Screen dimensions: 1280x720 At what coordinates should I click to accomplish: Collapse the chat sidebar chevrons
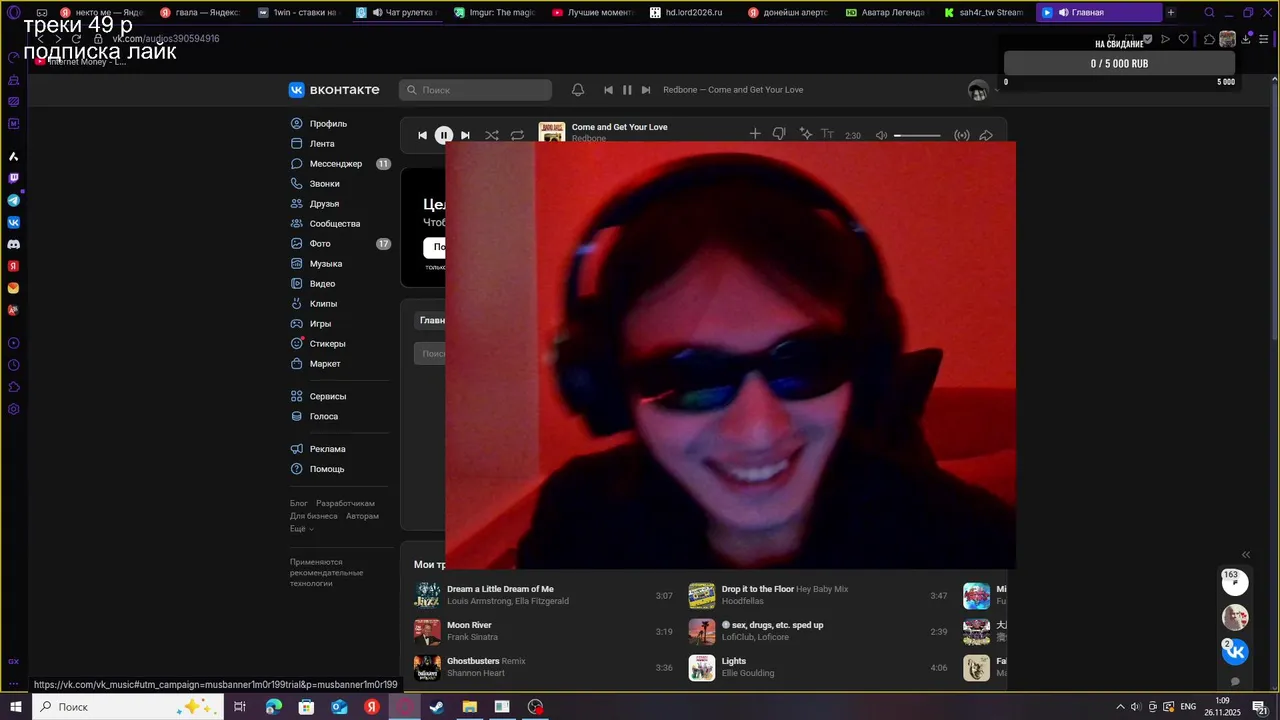pos(1246,555)
